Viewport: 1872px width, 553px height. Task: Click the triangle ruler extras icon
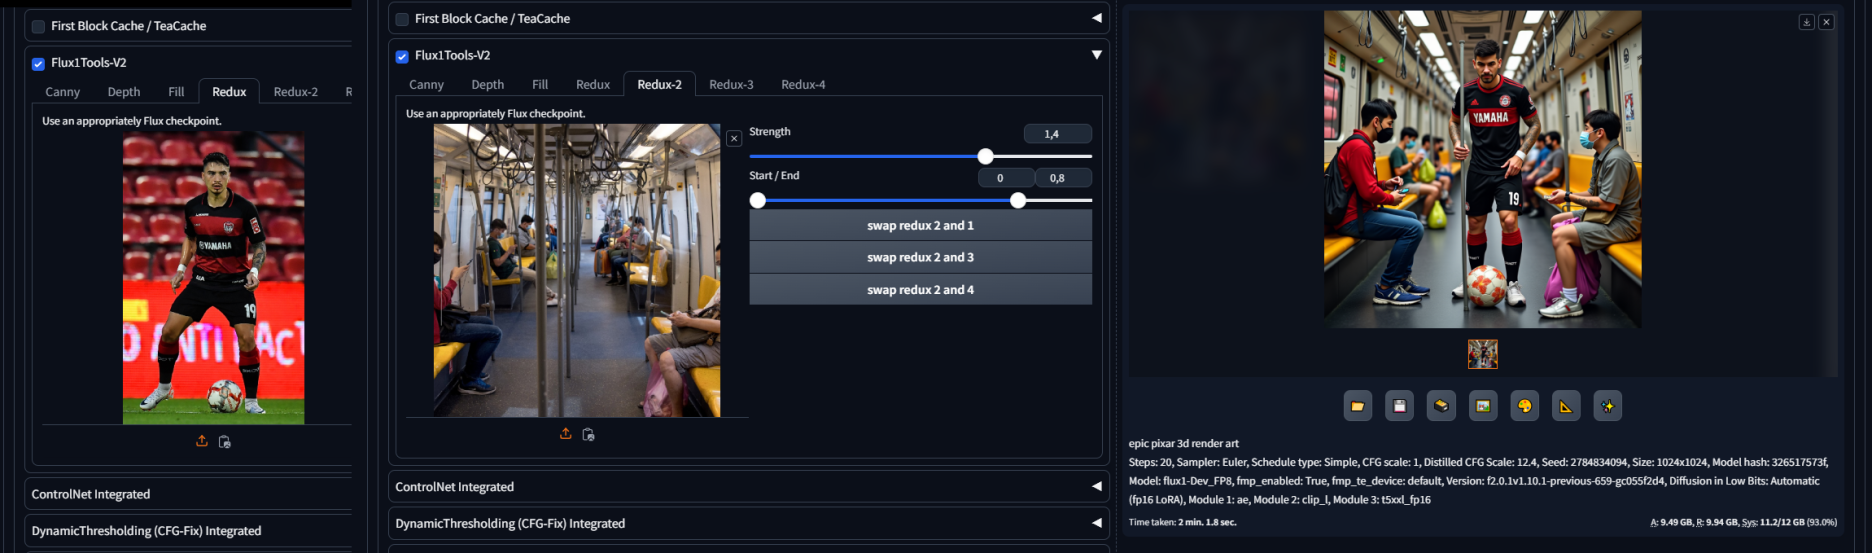point(1566,406)
